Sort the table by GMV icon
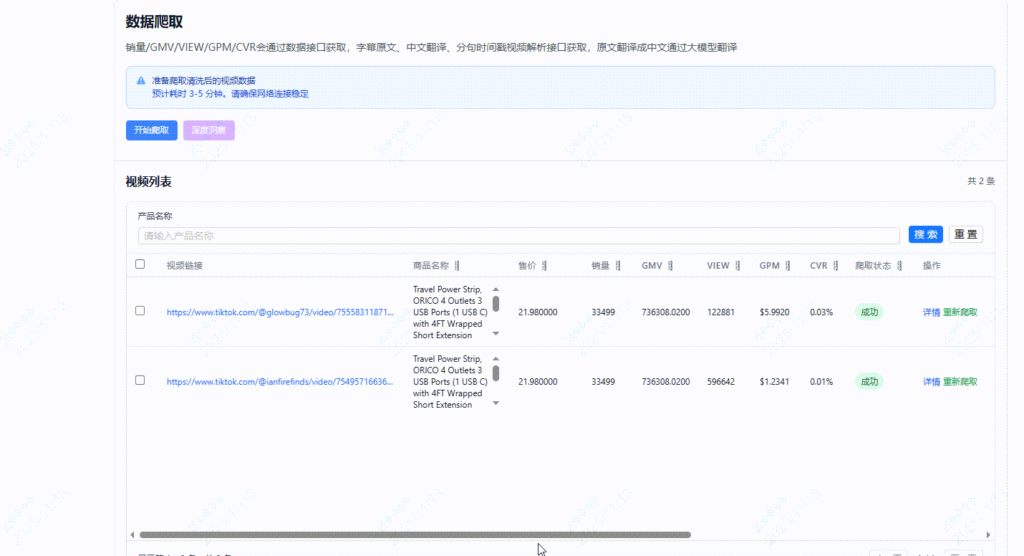Image resolution: width=1024 pixels, height=556 pixels. click(x=670, y=266)
